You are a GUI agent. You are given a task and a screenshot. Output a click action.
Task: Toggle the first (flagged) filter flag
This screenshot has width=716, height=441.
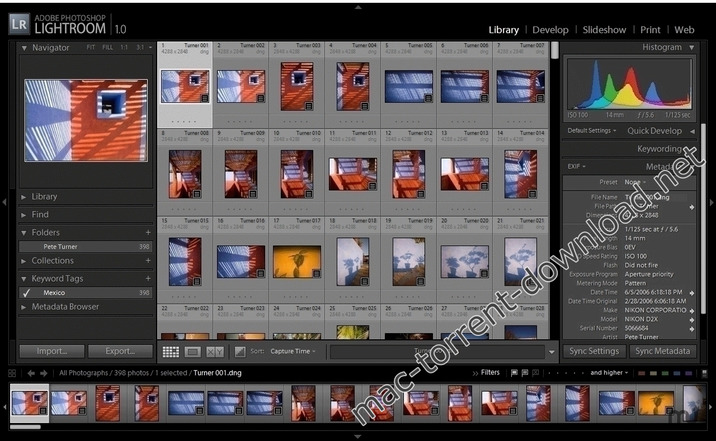[514, 373]
